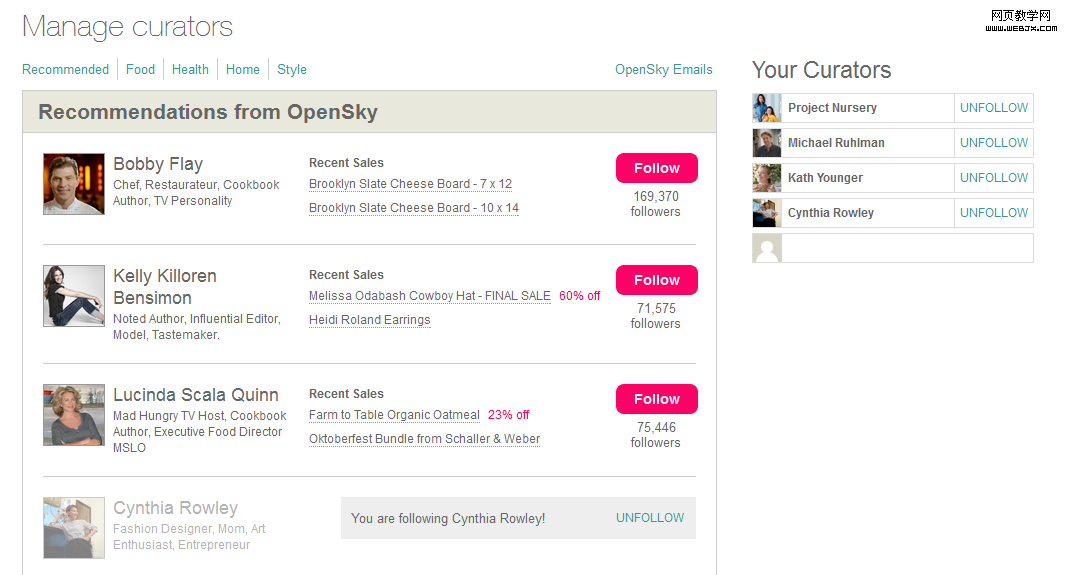This screenshot has width=1068, height=575.
Task: Open Project Nursery avatar in Your Curators
Action: click(767, 108)
